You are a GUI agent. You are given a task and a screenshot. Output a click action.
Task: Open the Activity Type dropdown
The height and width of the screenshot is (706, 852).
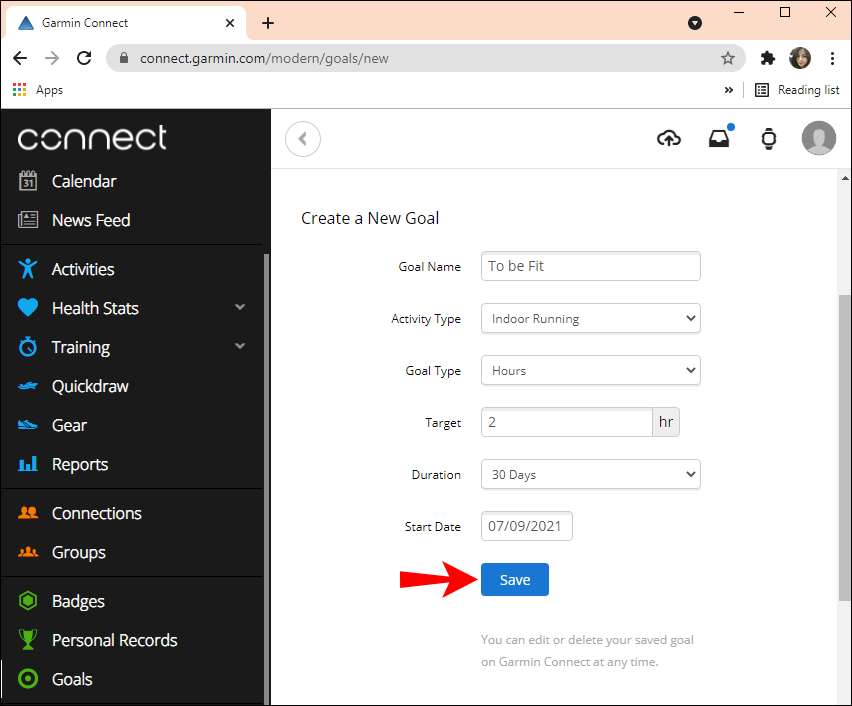point(590,319)
